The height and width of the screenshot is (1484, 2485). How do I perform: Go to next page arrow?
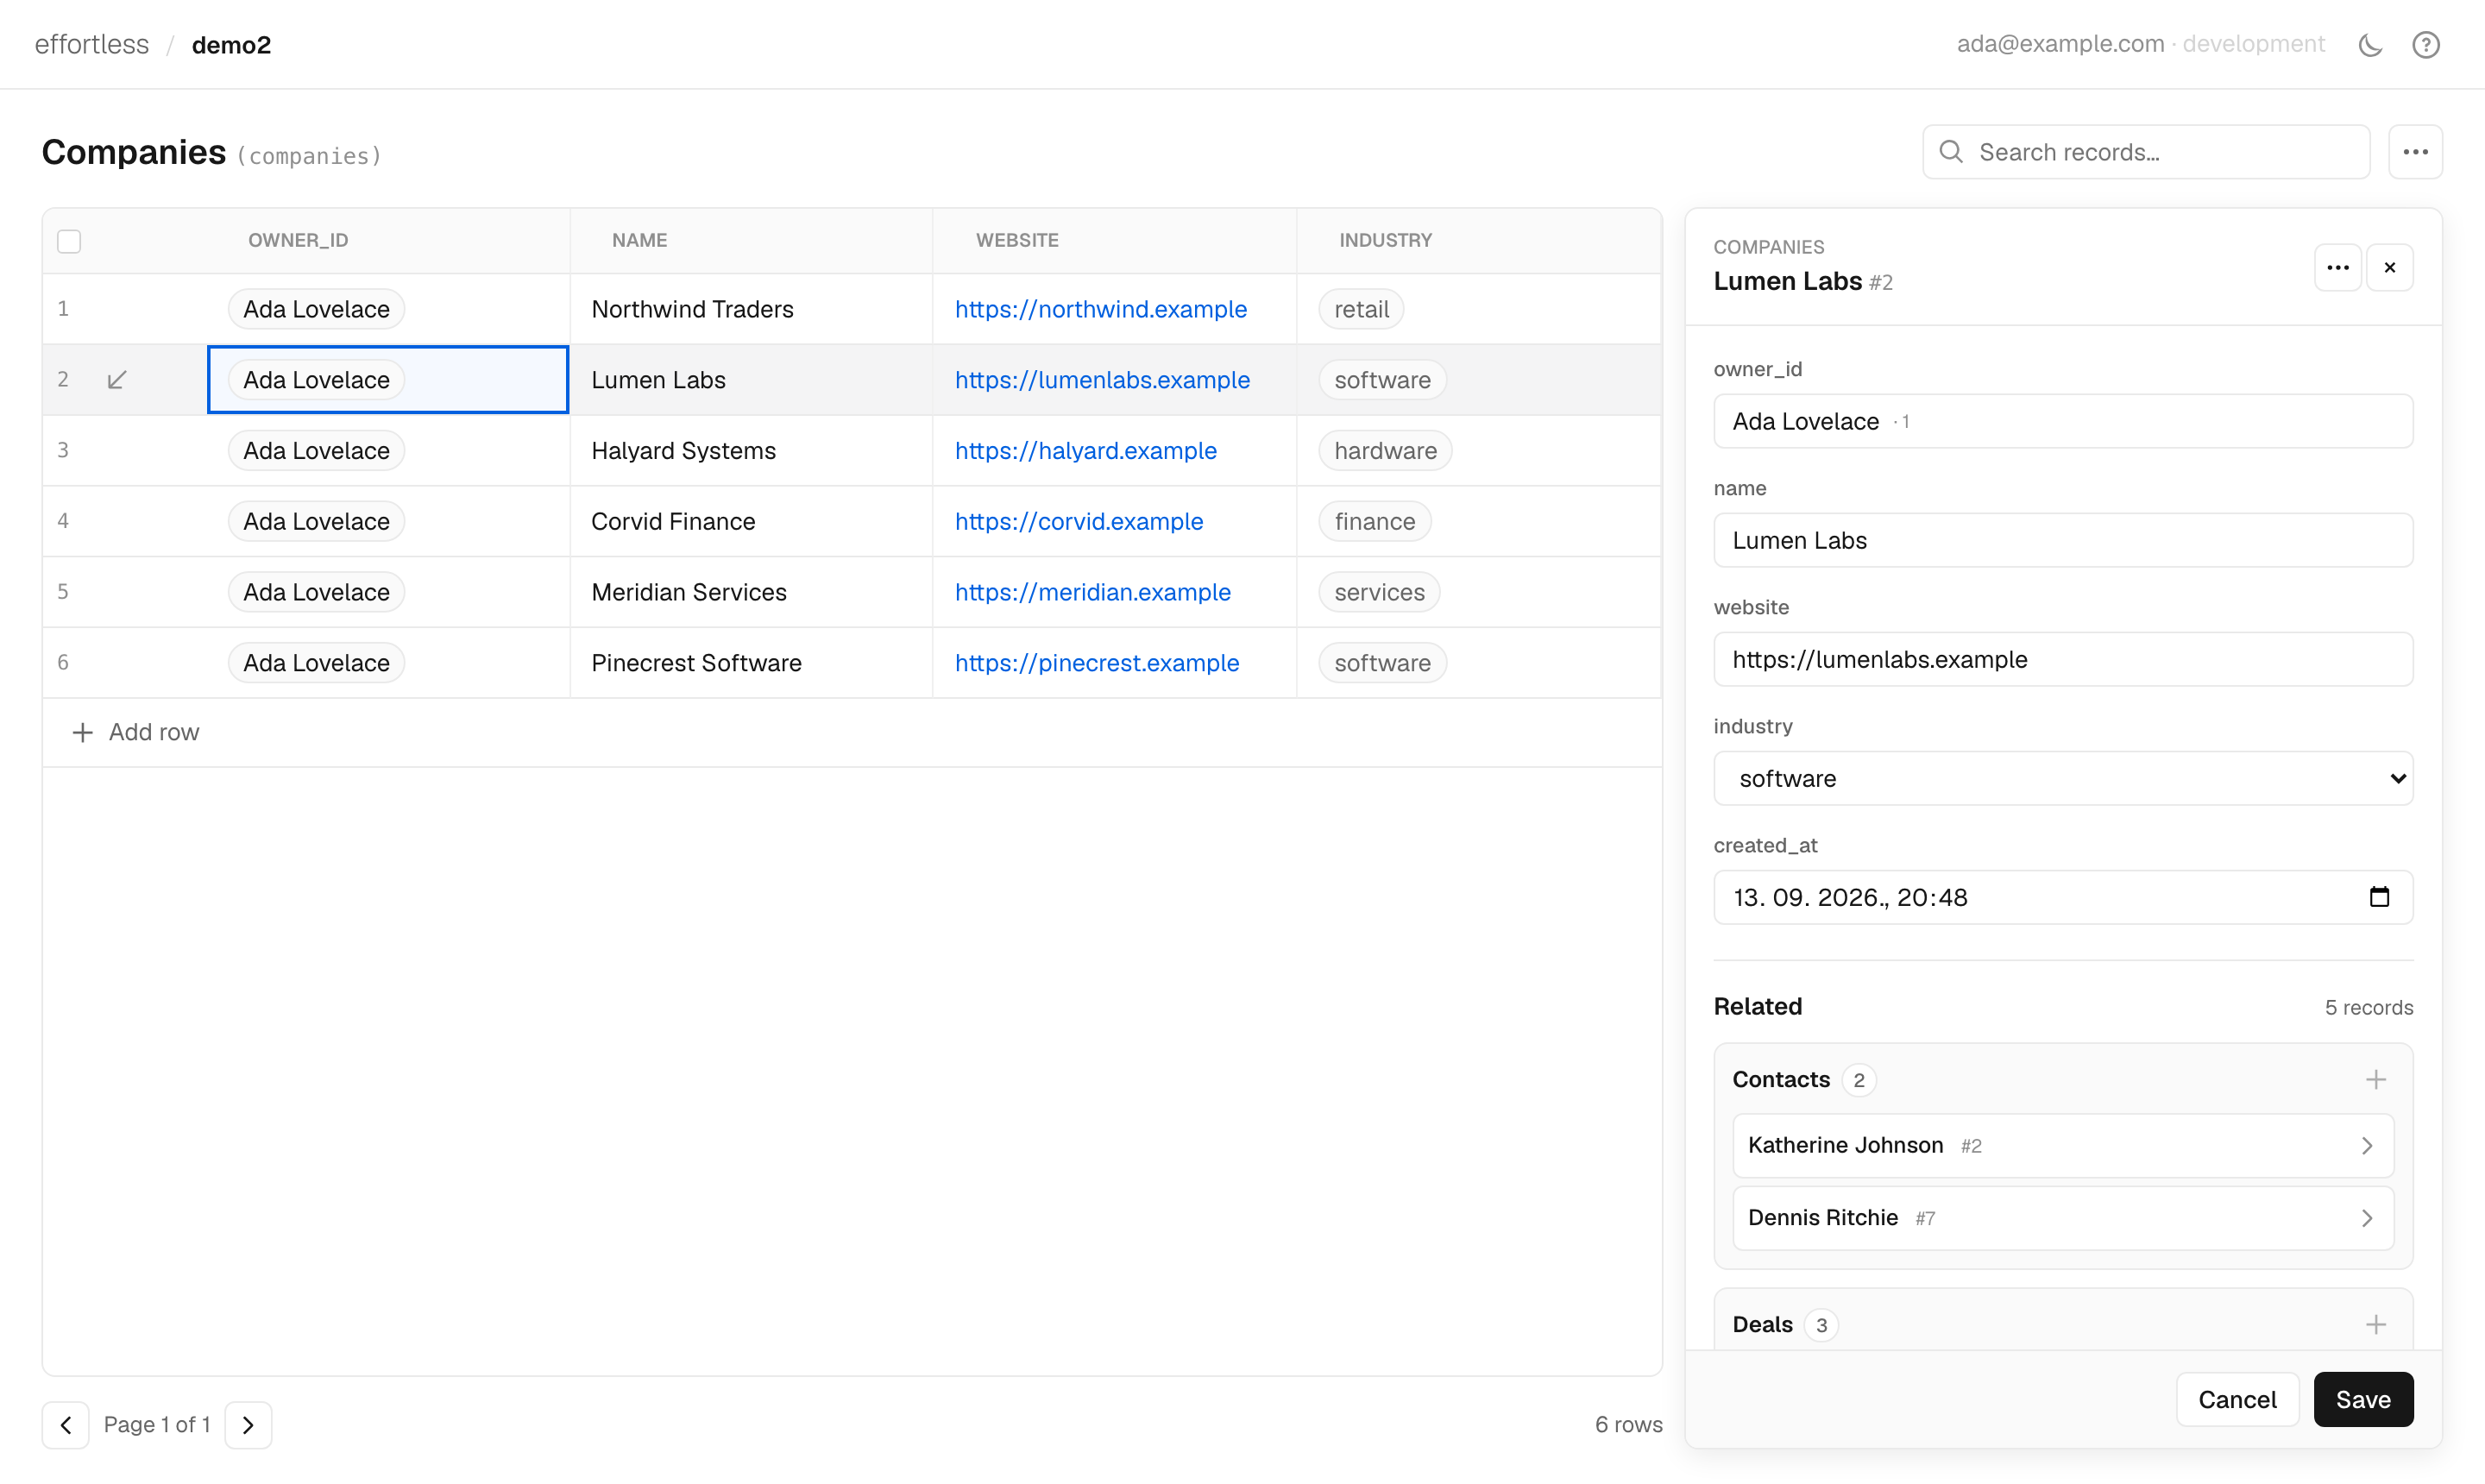[248, 1424]
